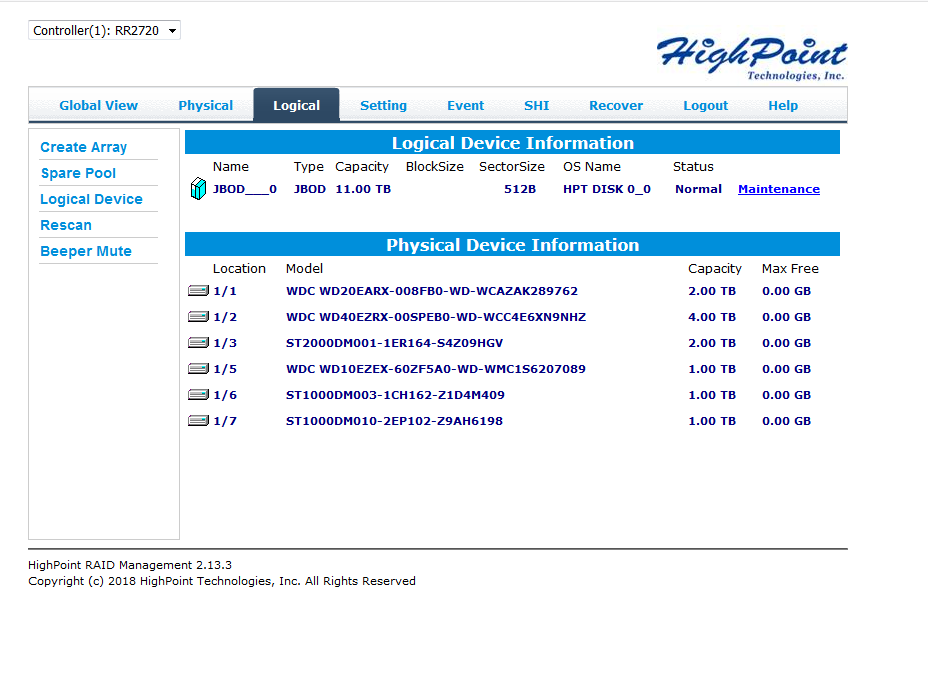Image resolution: width=928 pixels, height=676 pixels.
Task: Click Beeper Mute in the sidebar
Action: [x=86, y=251]
